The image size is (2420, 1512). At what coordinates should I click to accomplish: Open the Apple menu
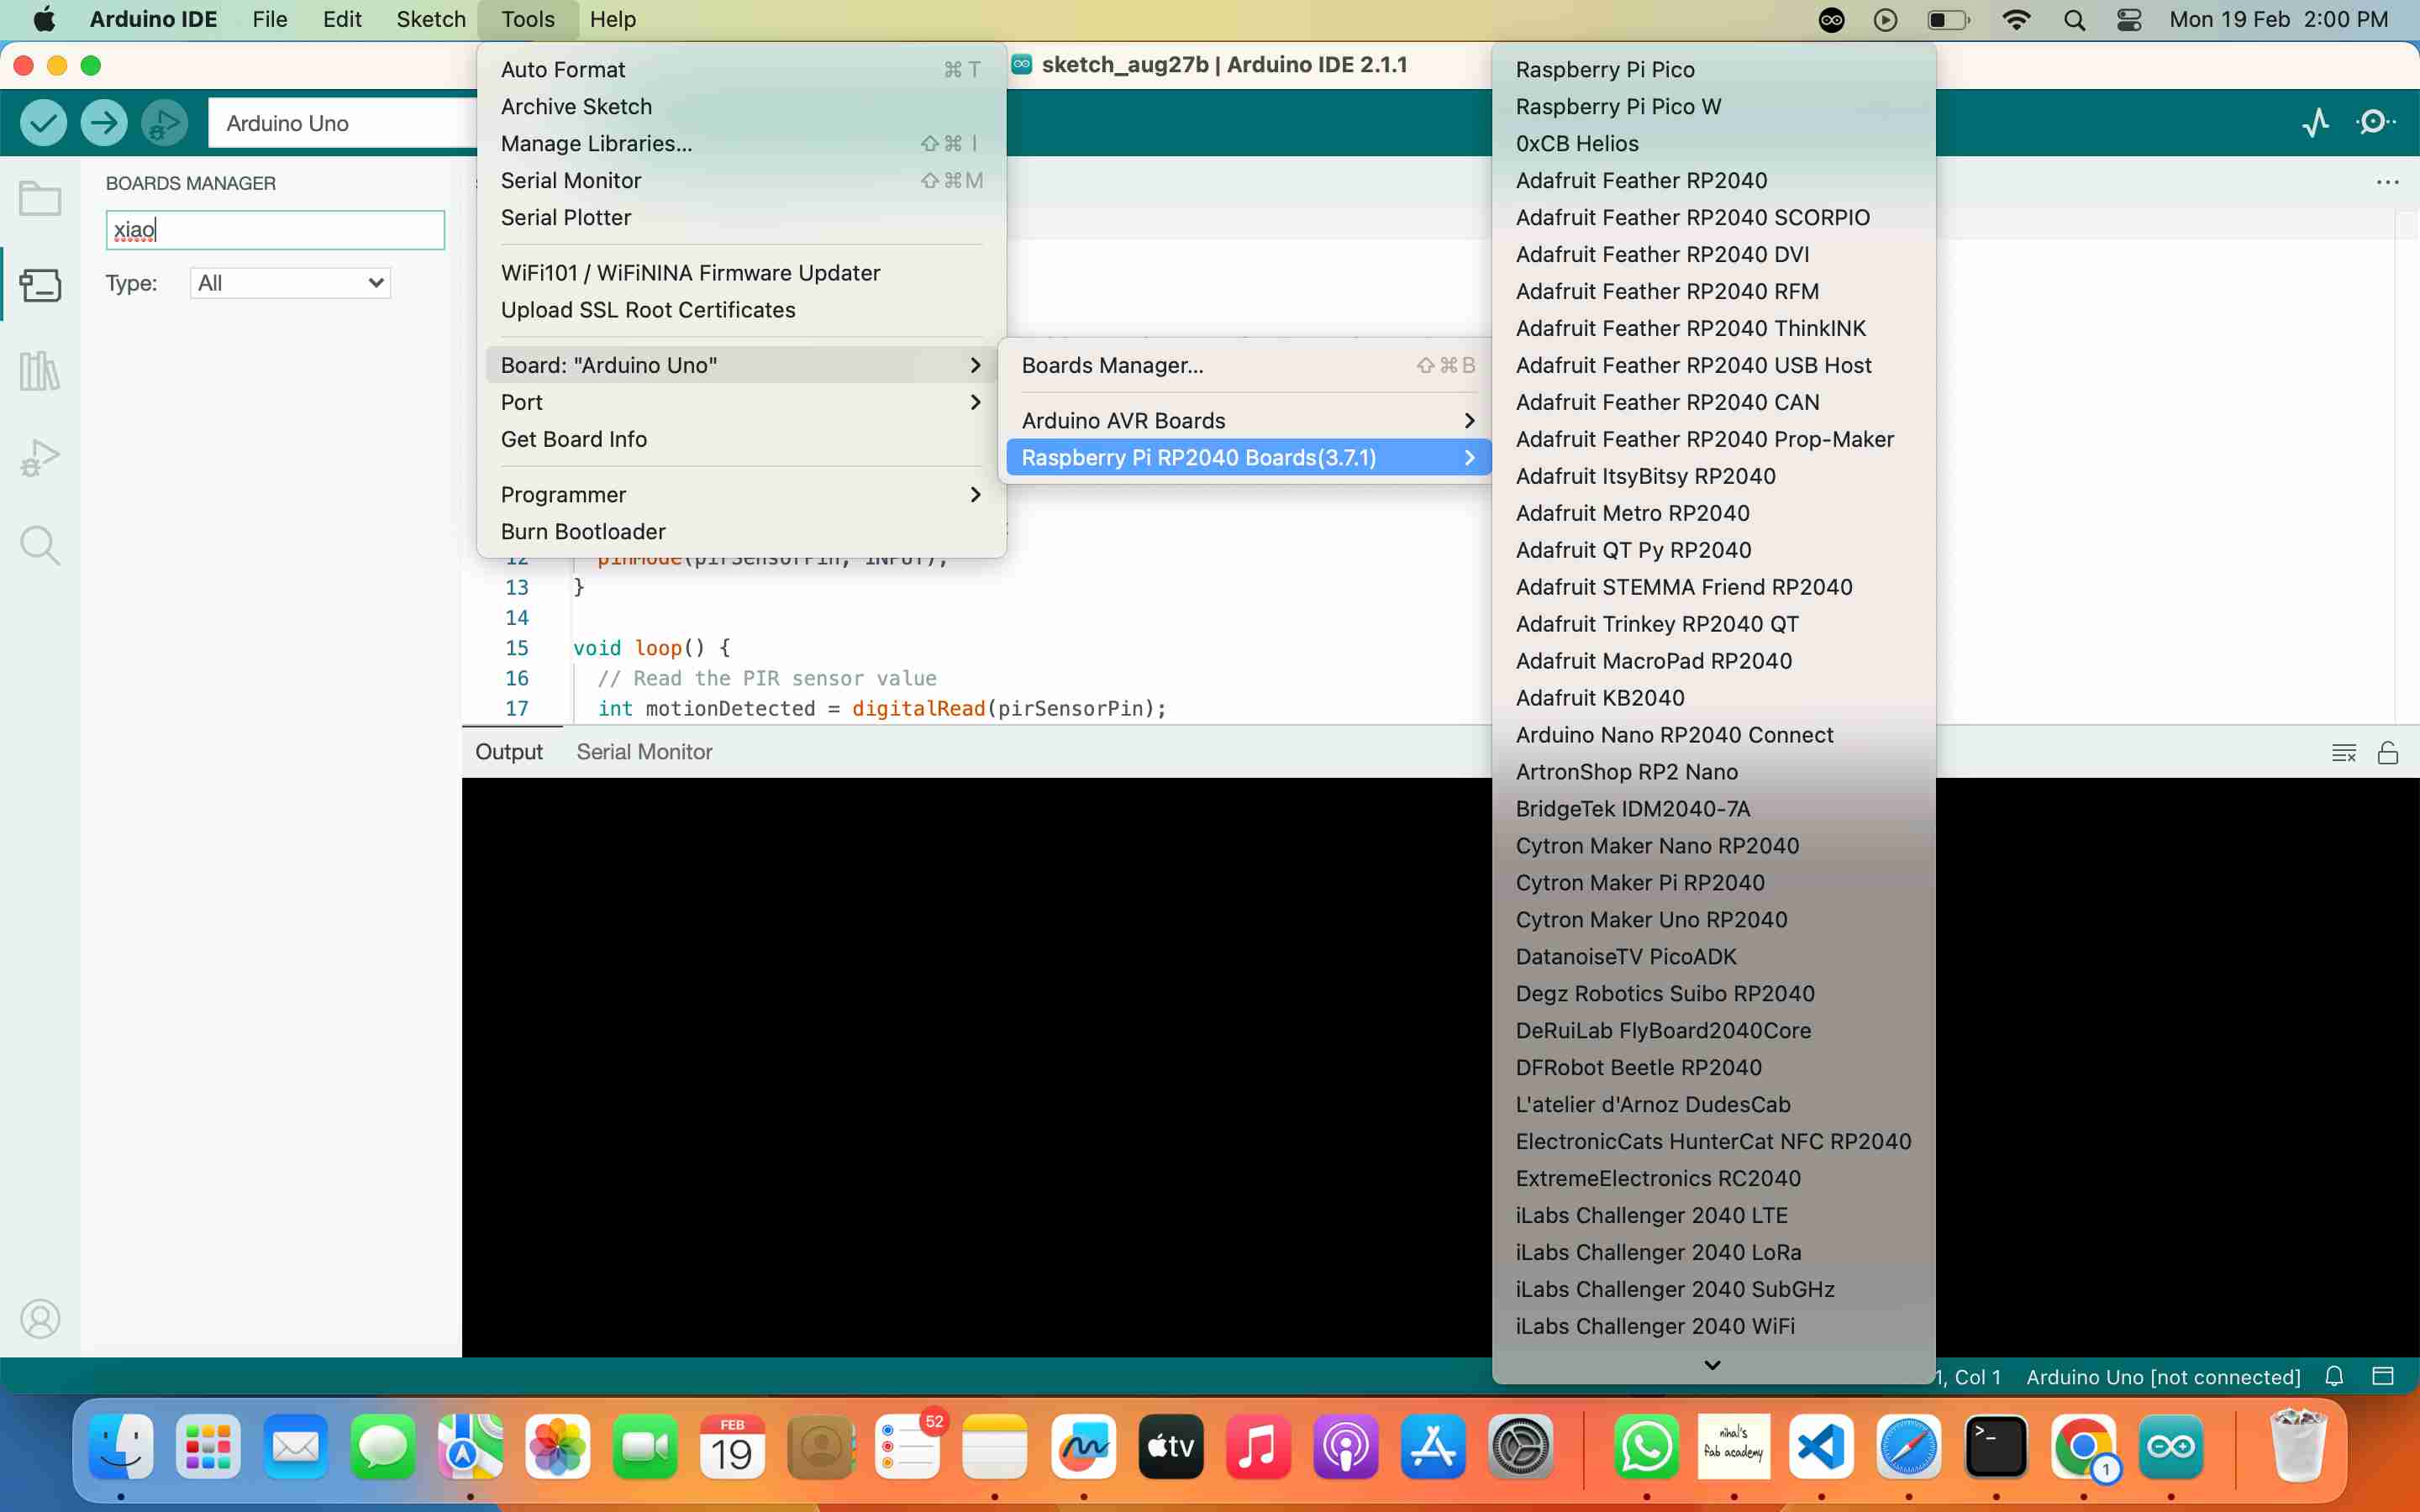pyautogui.click(x=45, y=19)
